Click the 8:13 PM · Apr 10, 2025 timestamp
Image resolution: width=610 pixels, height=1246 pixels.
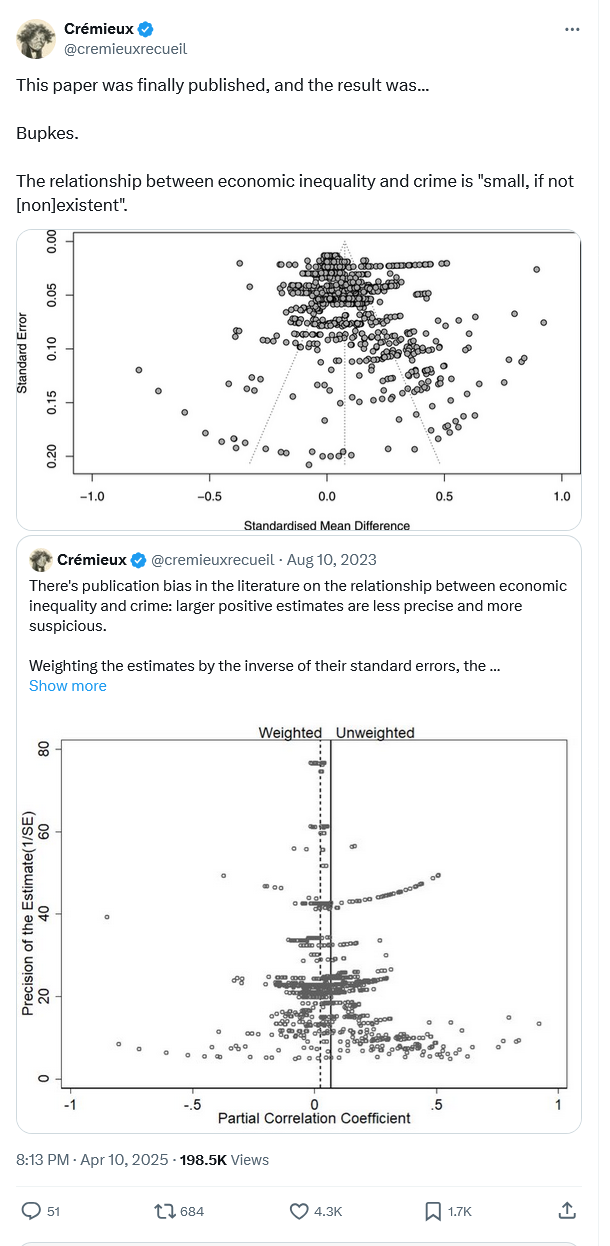coord(91,1160)
